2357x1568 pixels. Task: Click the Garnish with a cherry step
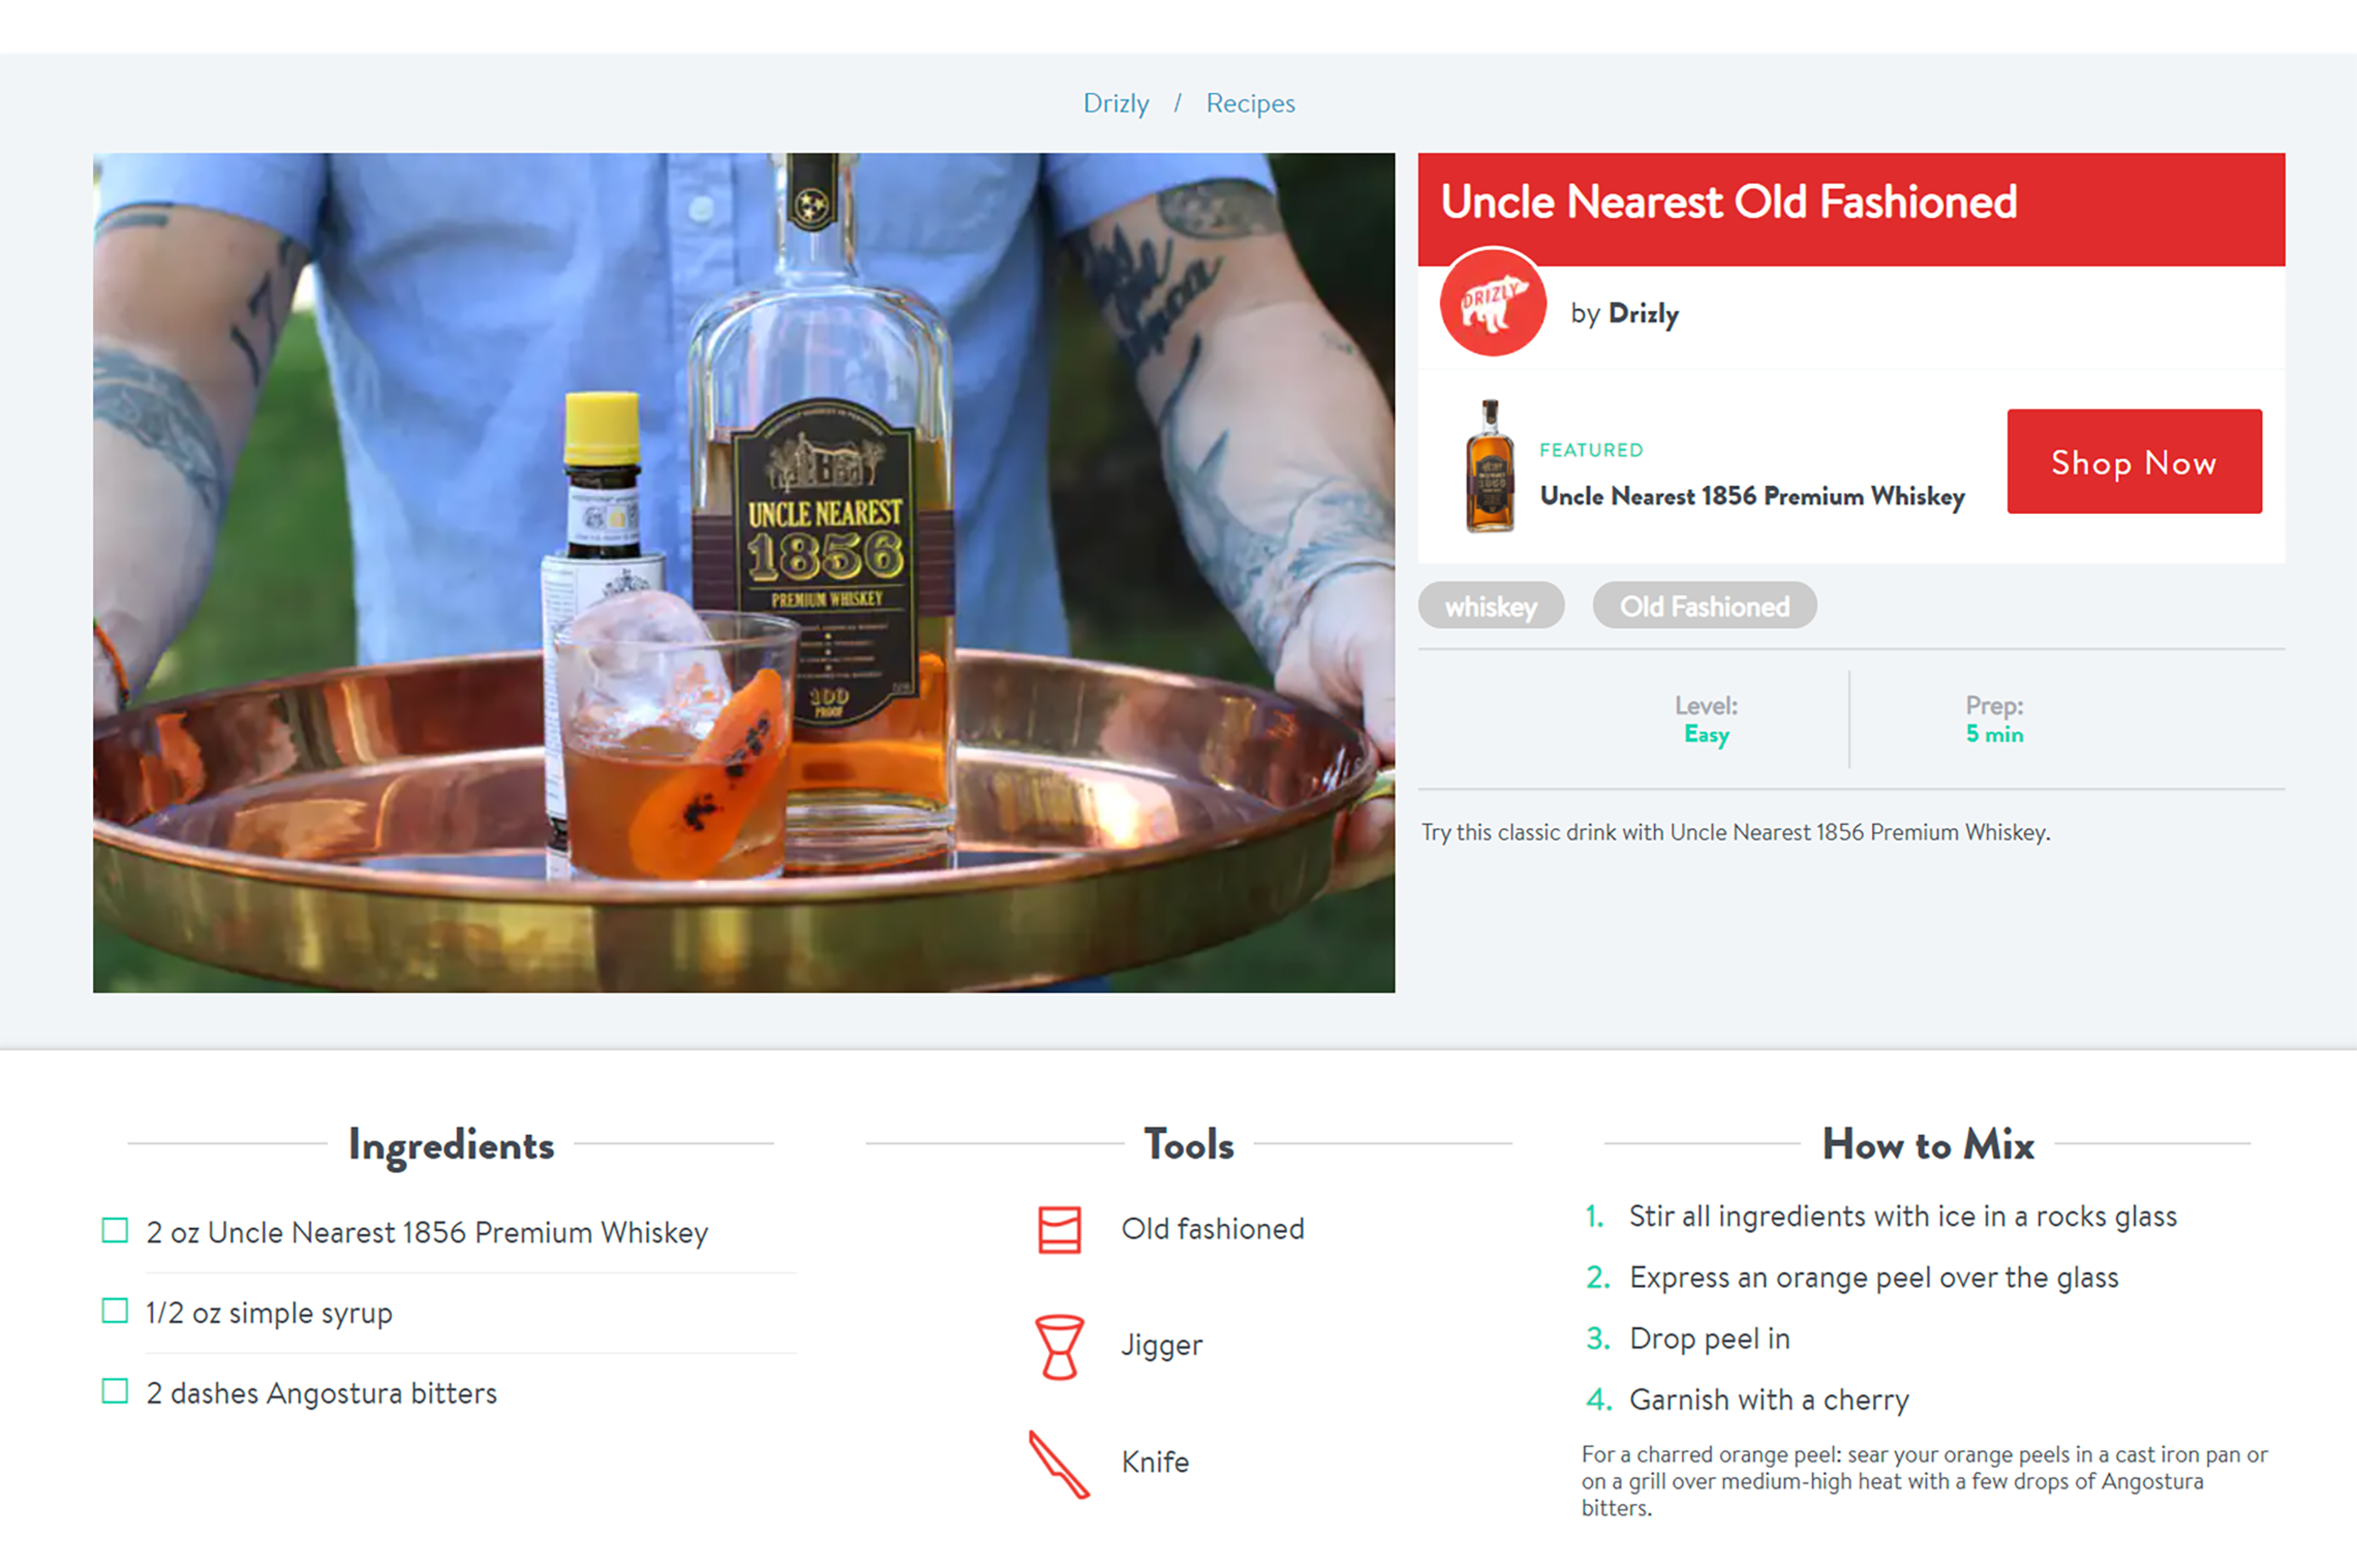coord(1768,1400)
